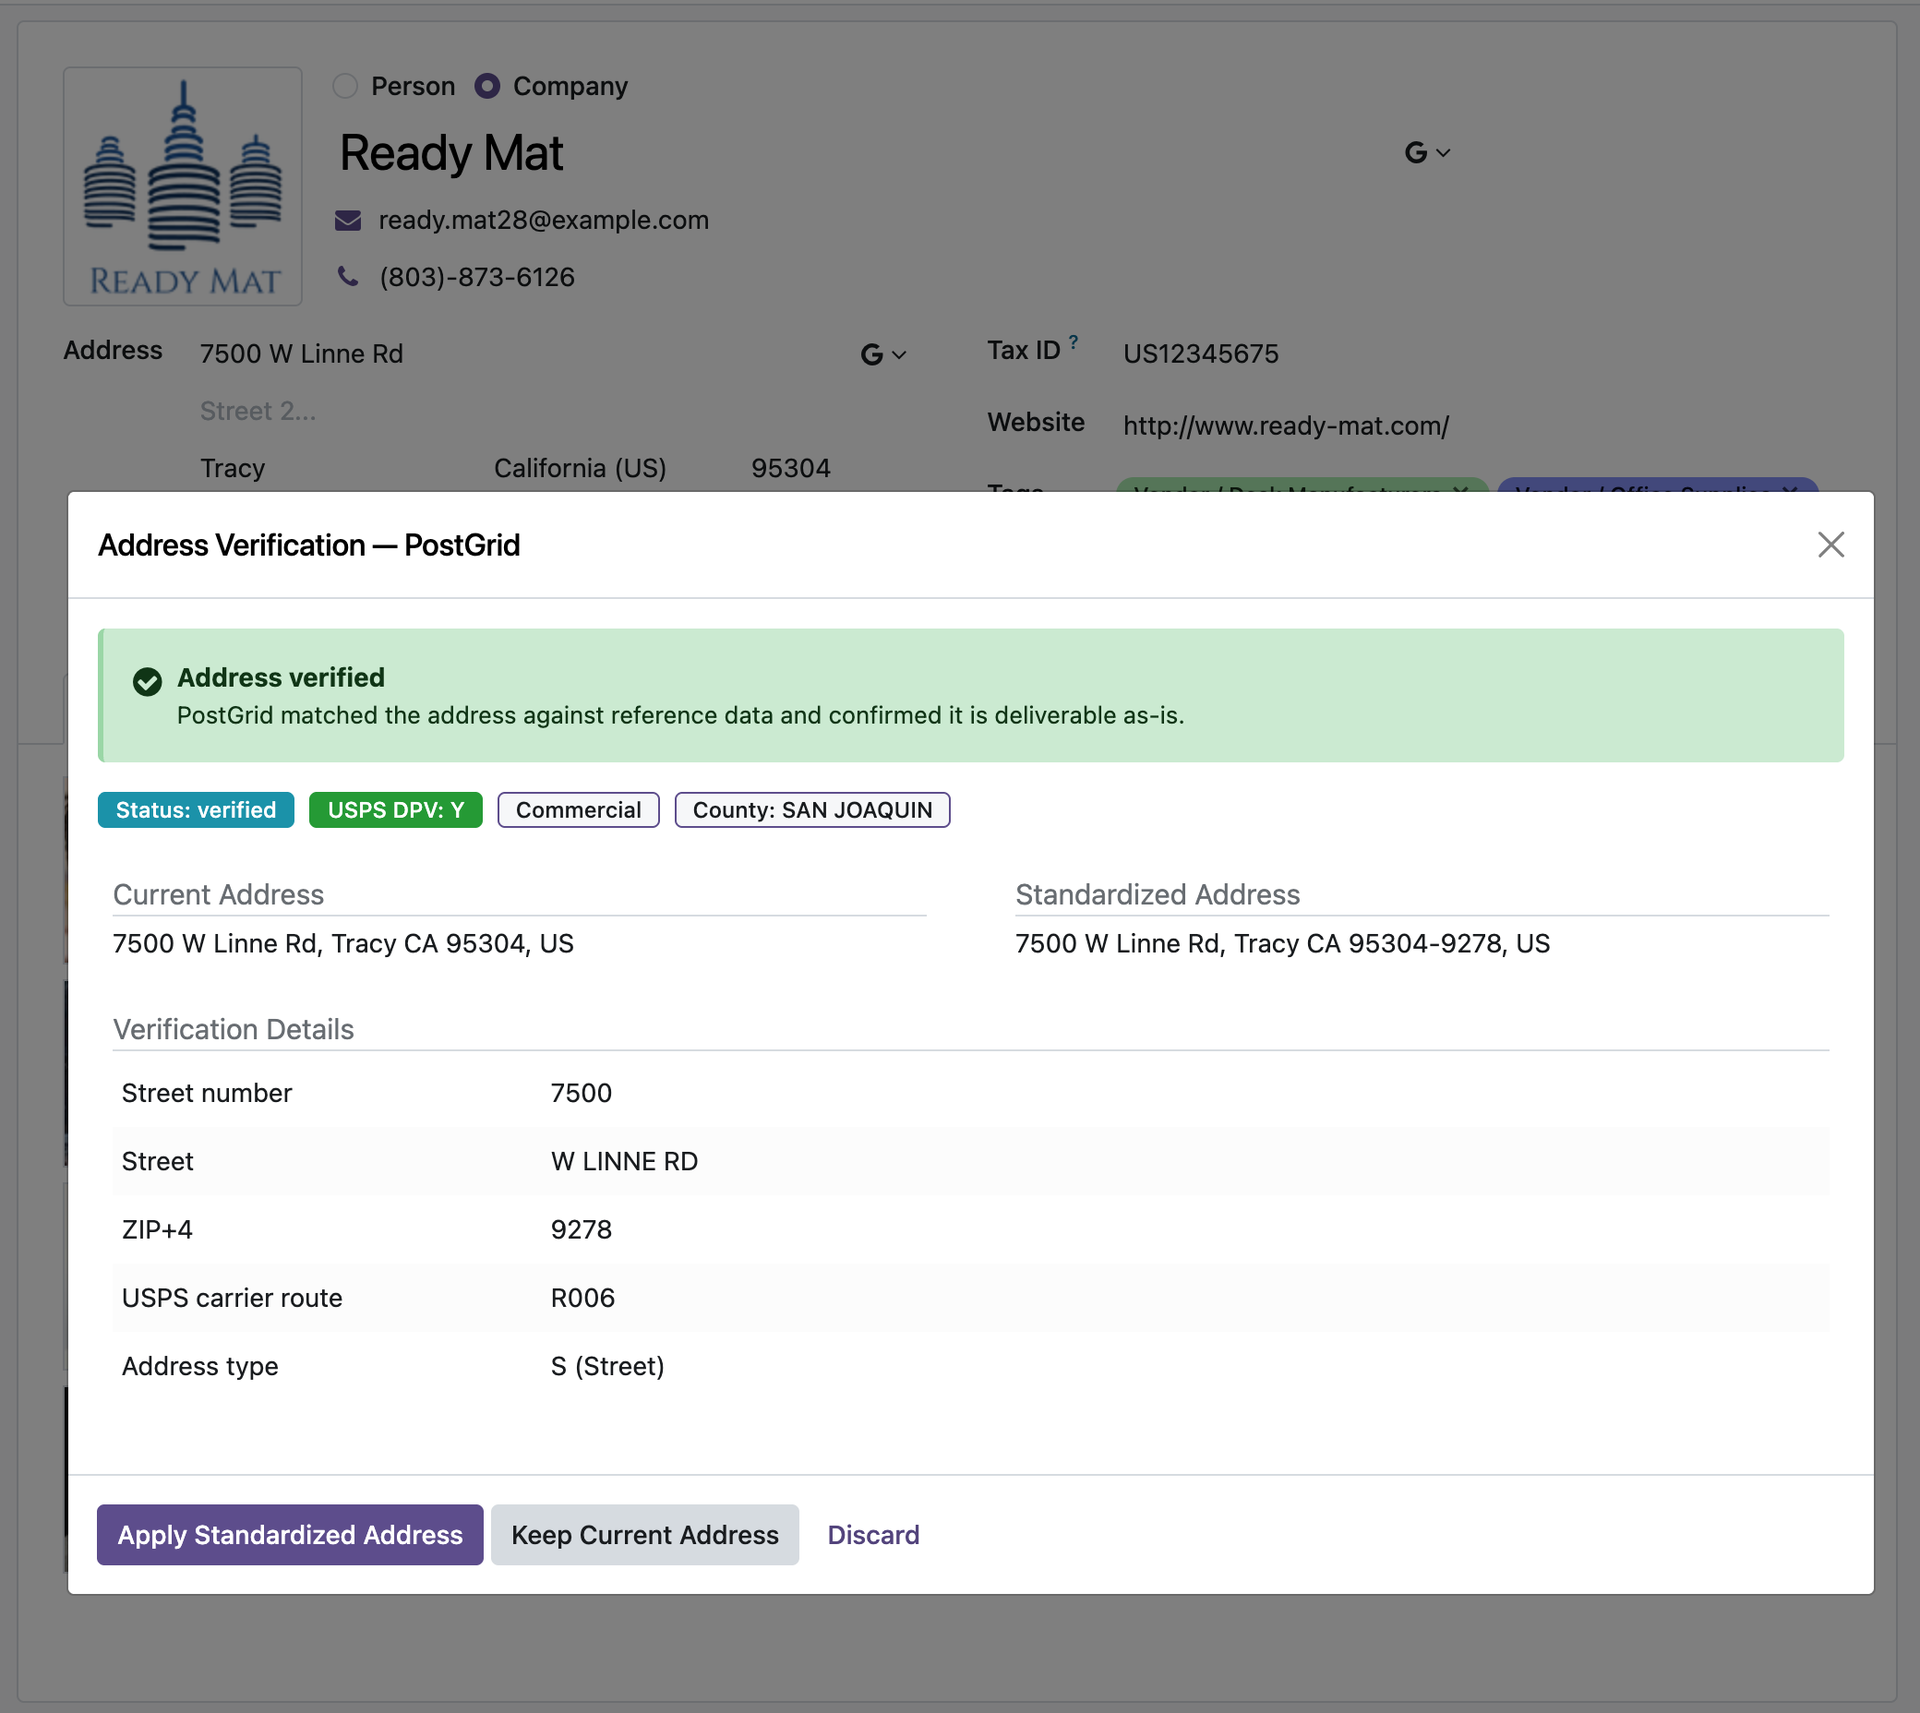Click the Tax ID field US12345675
The height and width of the screenshot is (1713, 1920).
1200,354
